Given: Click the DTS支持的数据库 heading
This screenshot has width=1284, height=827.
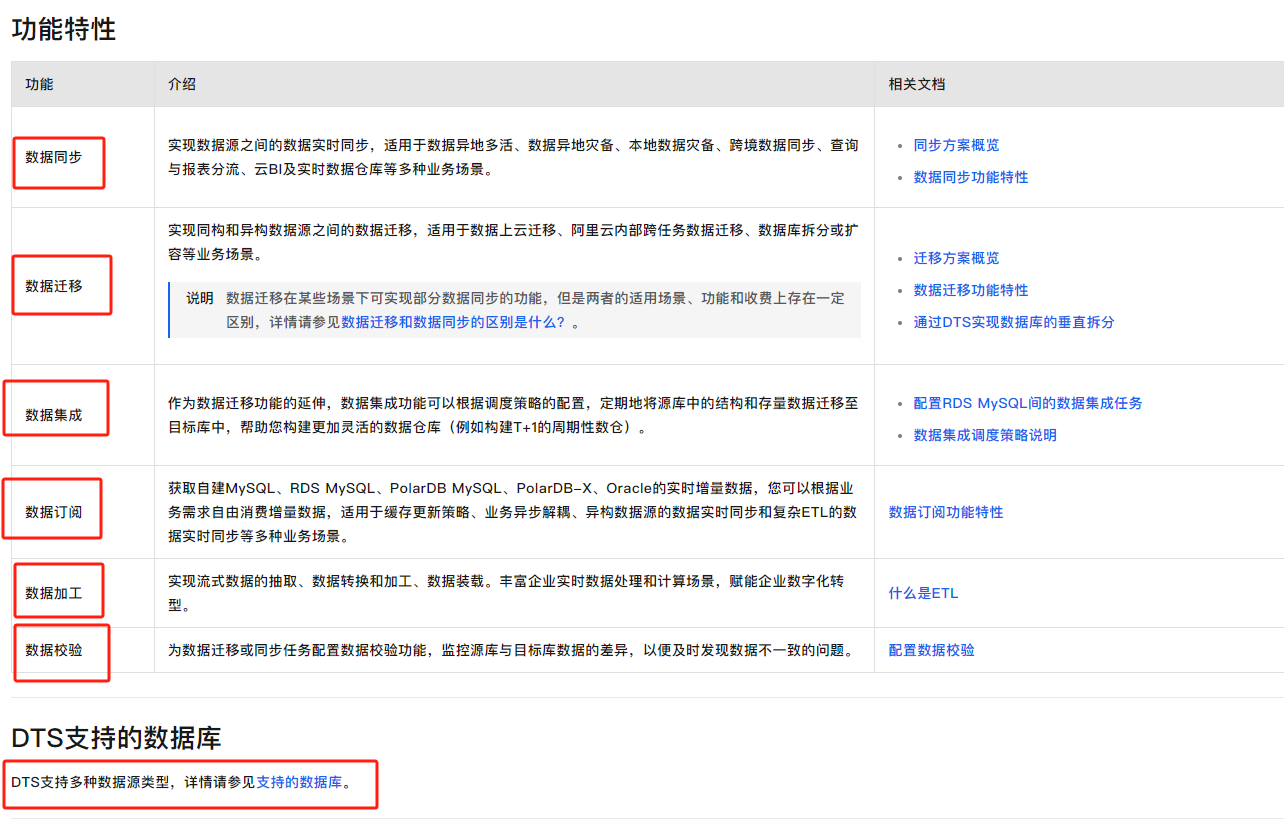Looking at the screenshot, I should tap(116, 738).
